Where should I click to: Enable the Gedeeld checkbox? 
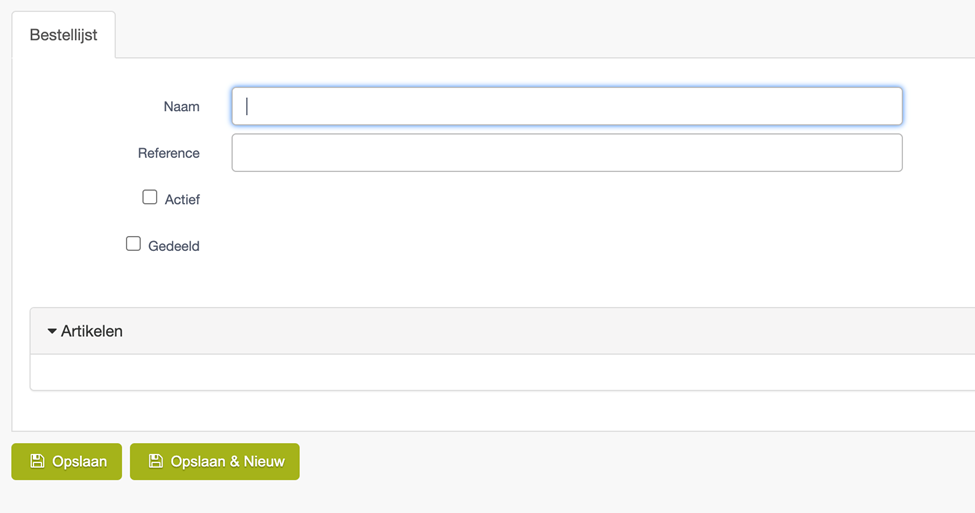point(133,244)
